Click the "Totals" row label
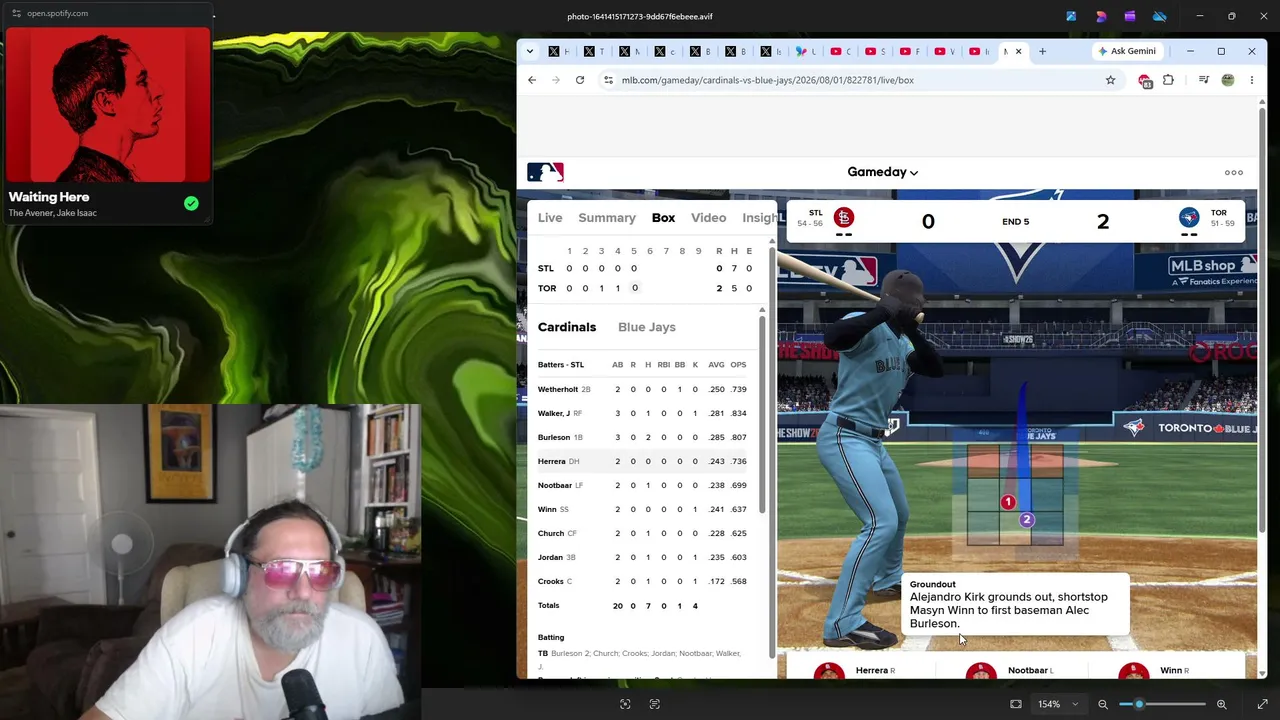The height and width of the screenshot is (720, 1280). (549, 605)
